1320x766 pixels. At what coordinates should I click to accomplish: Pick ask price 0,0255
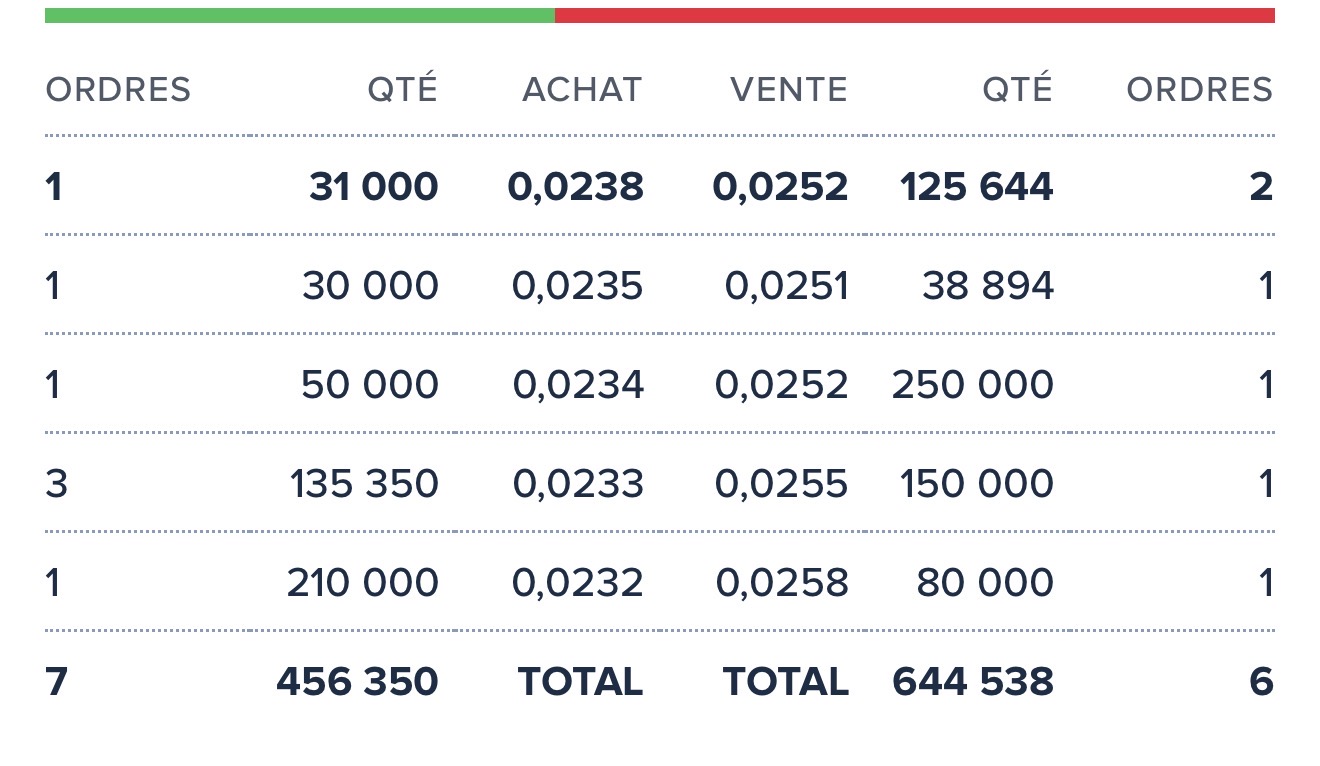[782, 484]
